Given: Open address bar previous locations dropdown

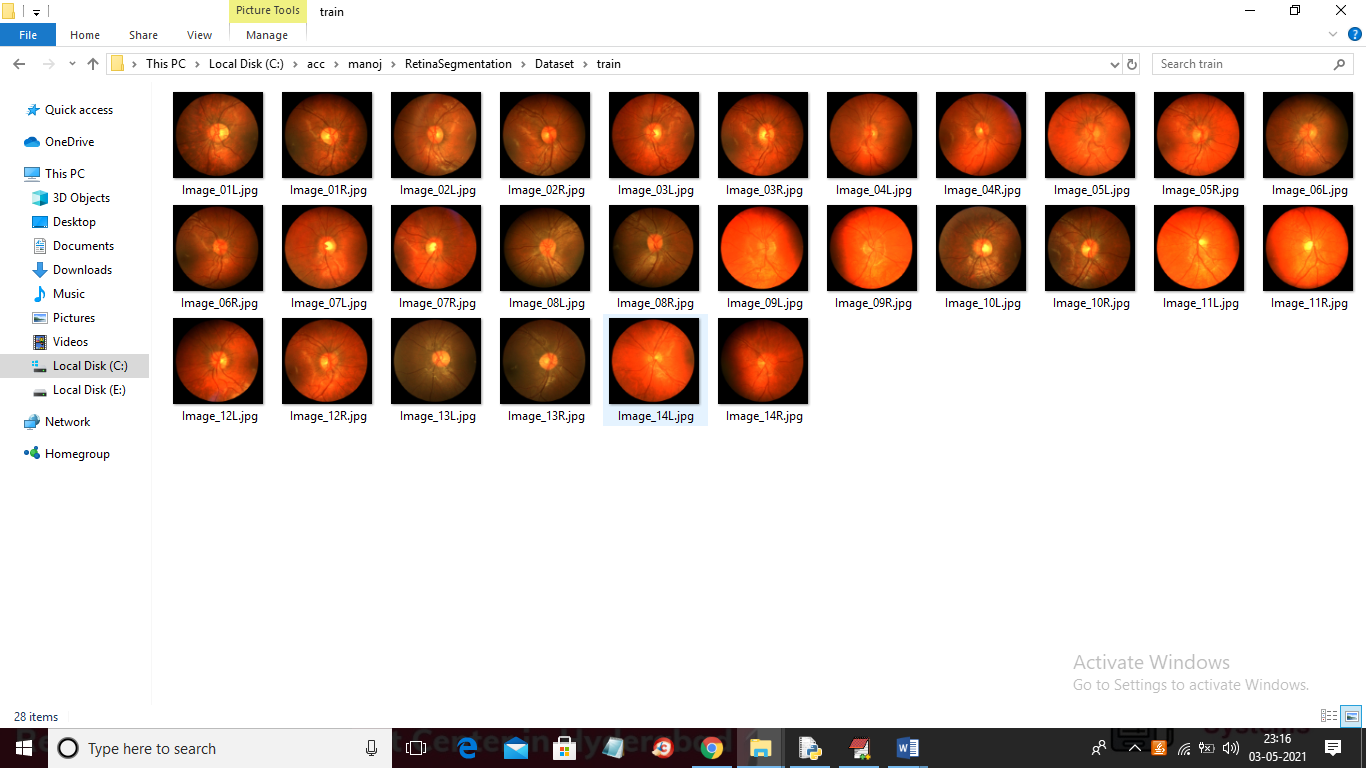Looking at the screenshot, I should [1115, 64].
